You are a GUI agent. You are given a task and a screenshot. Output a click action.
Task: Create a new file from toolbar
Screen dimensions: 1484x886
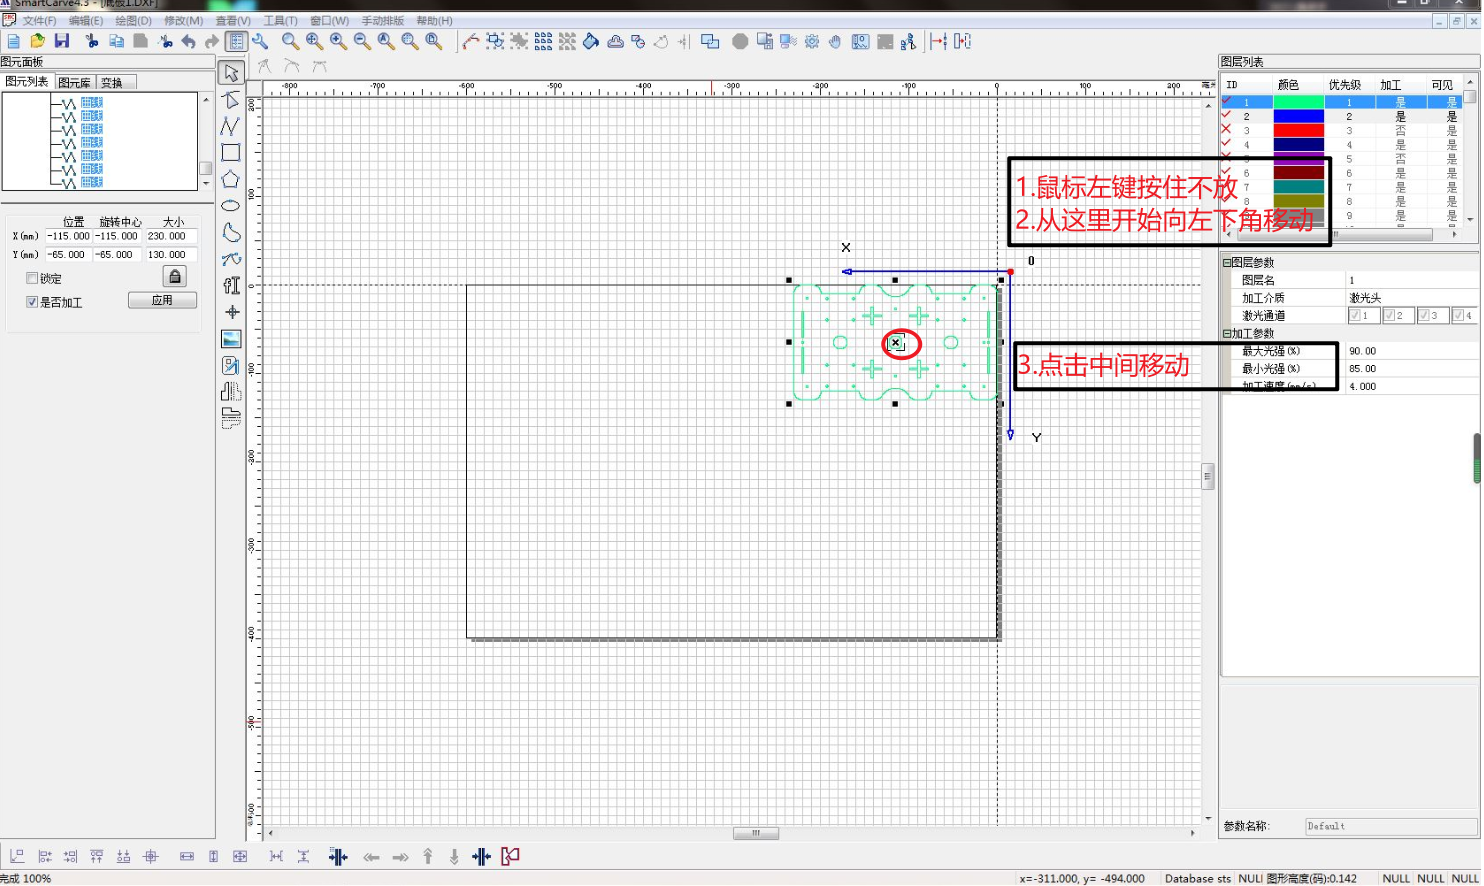[x=13, y=41]
